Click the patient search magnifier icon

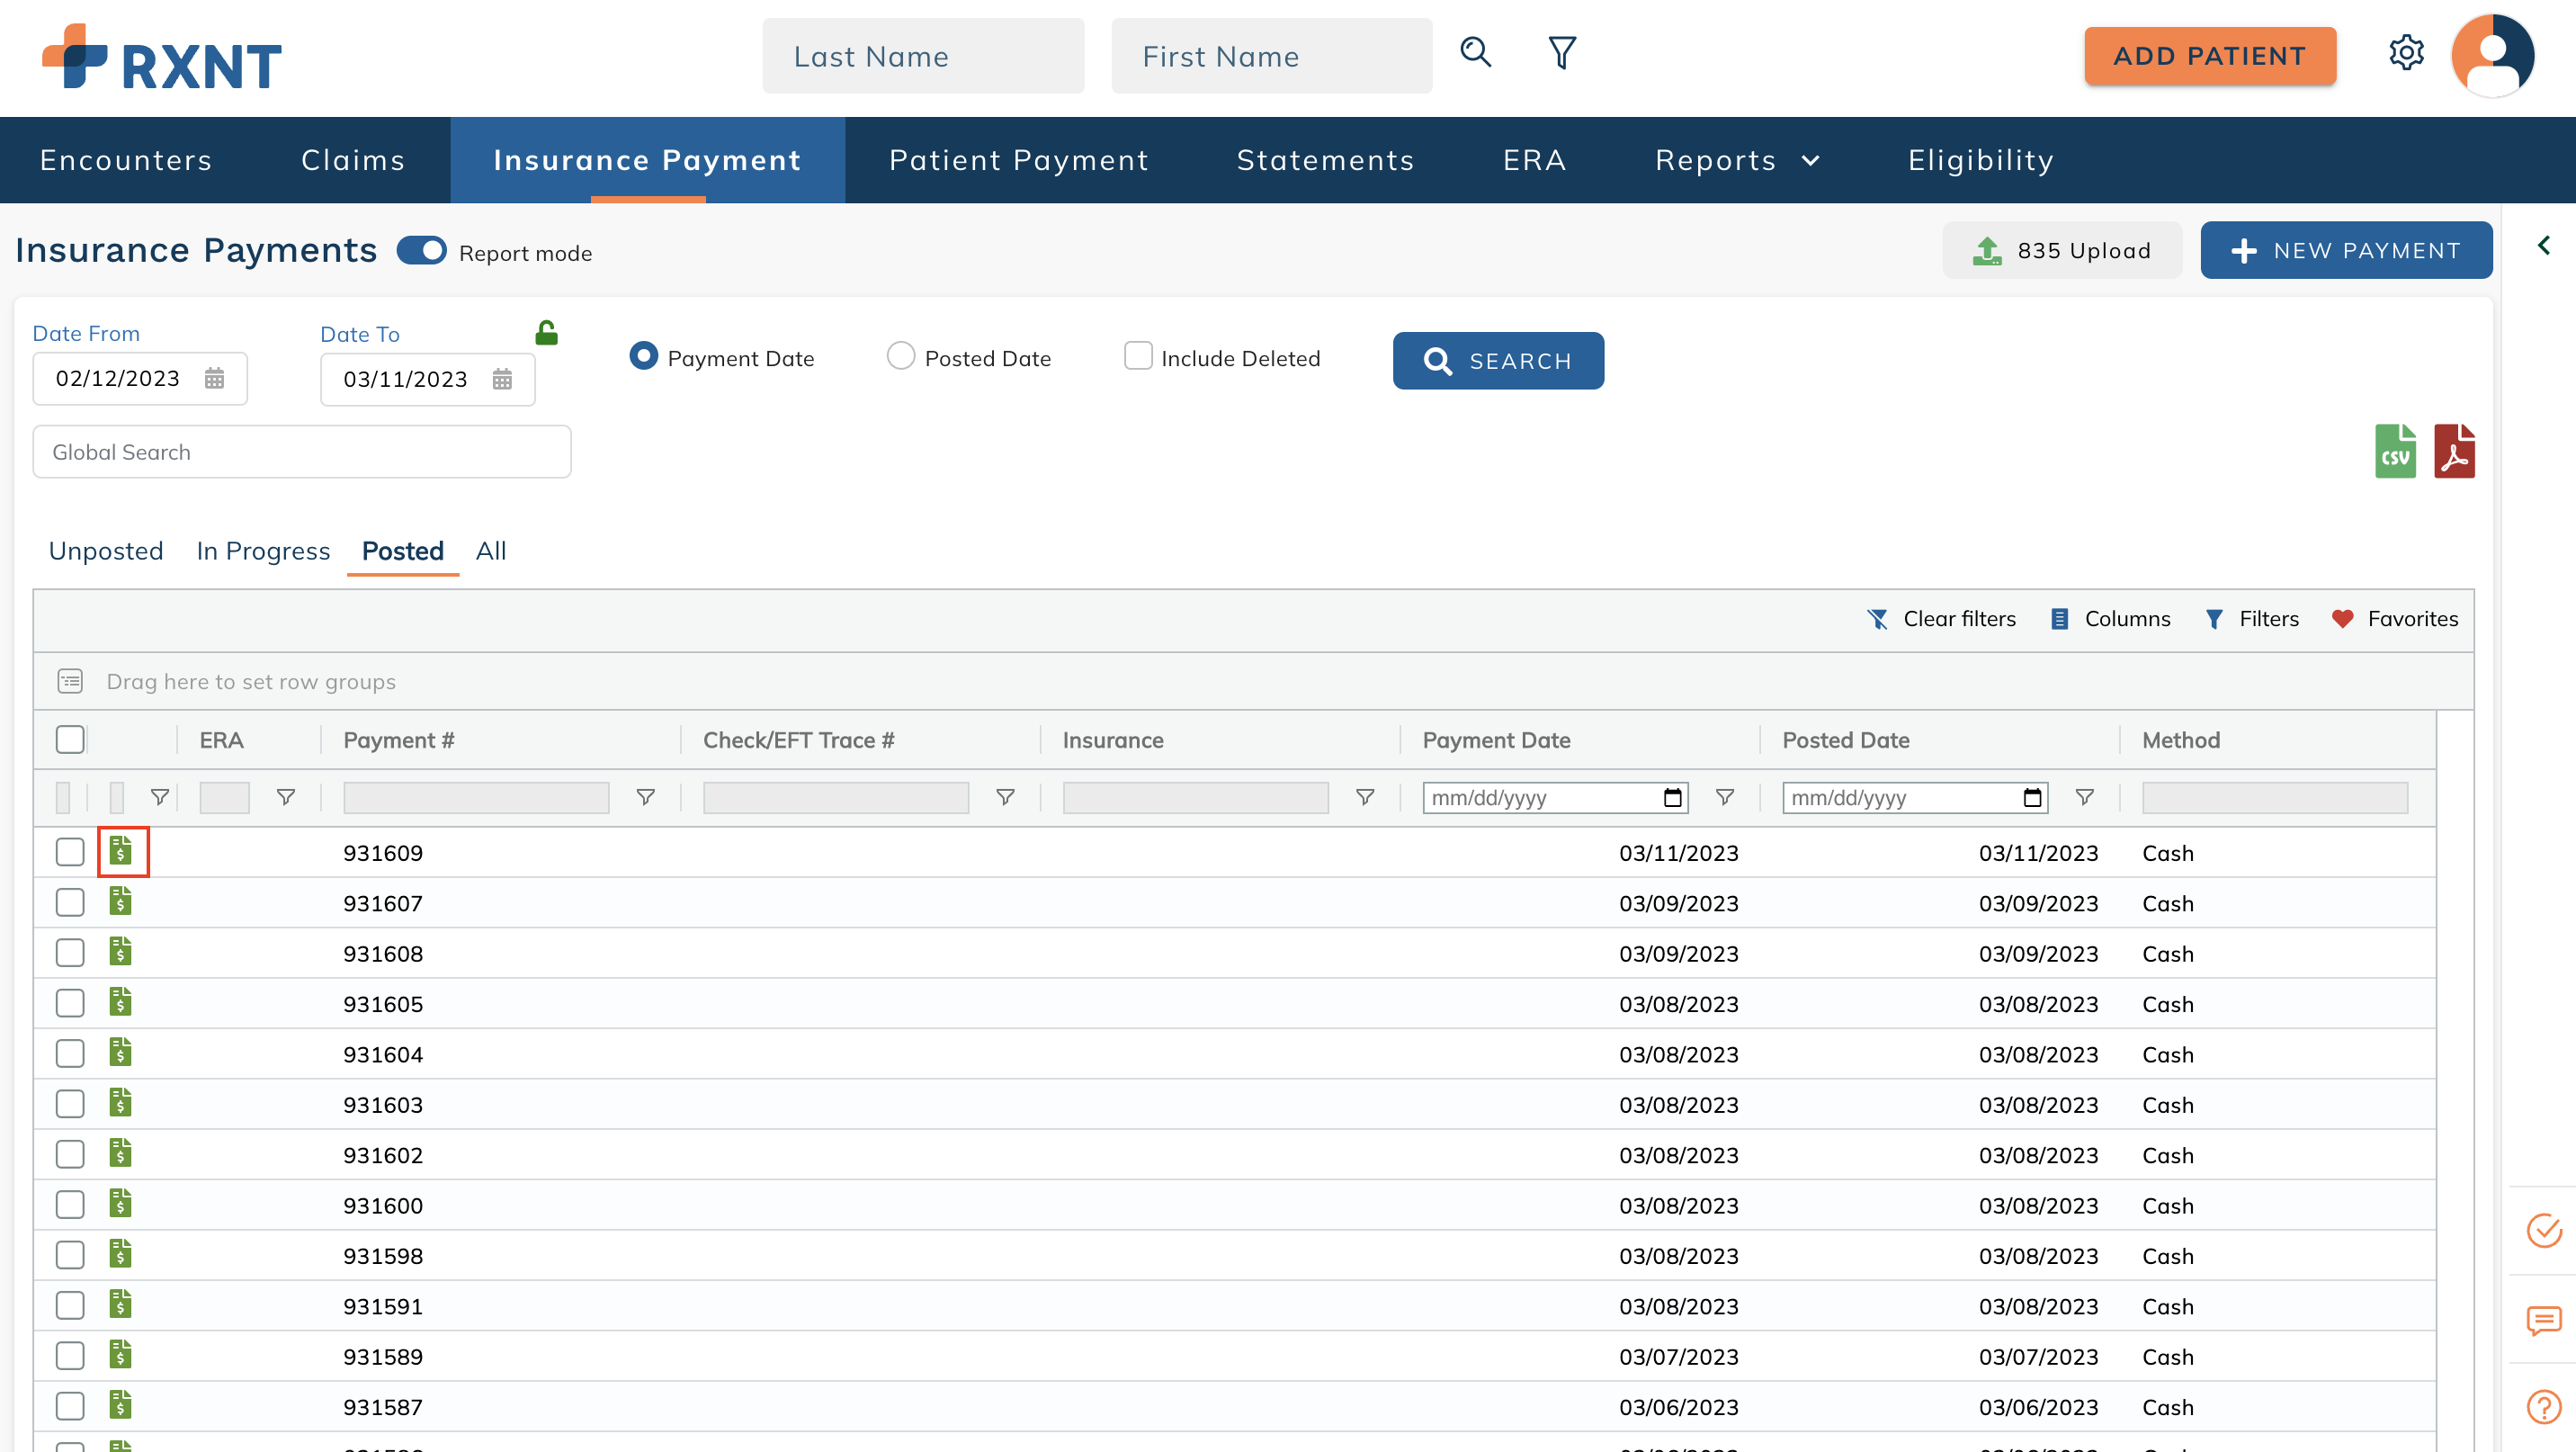point(1475,52)
